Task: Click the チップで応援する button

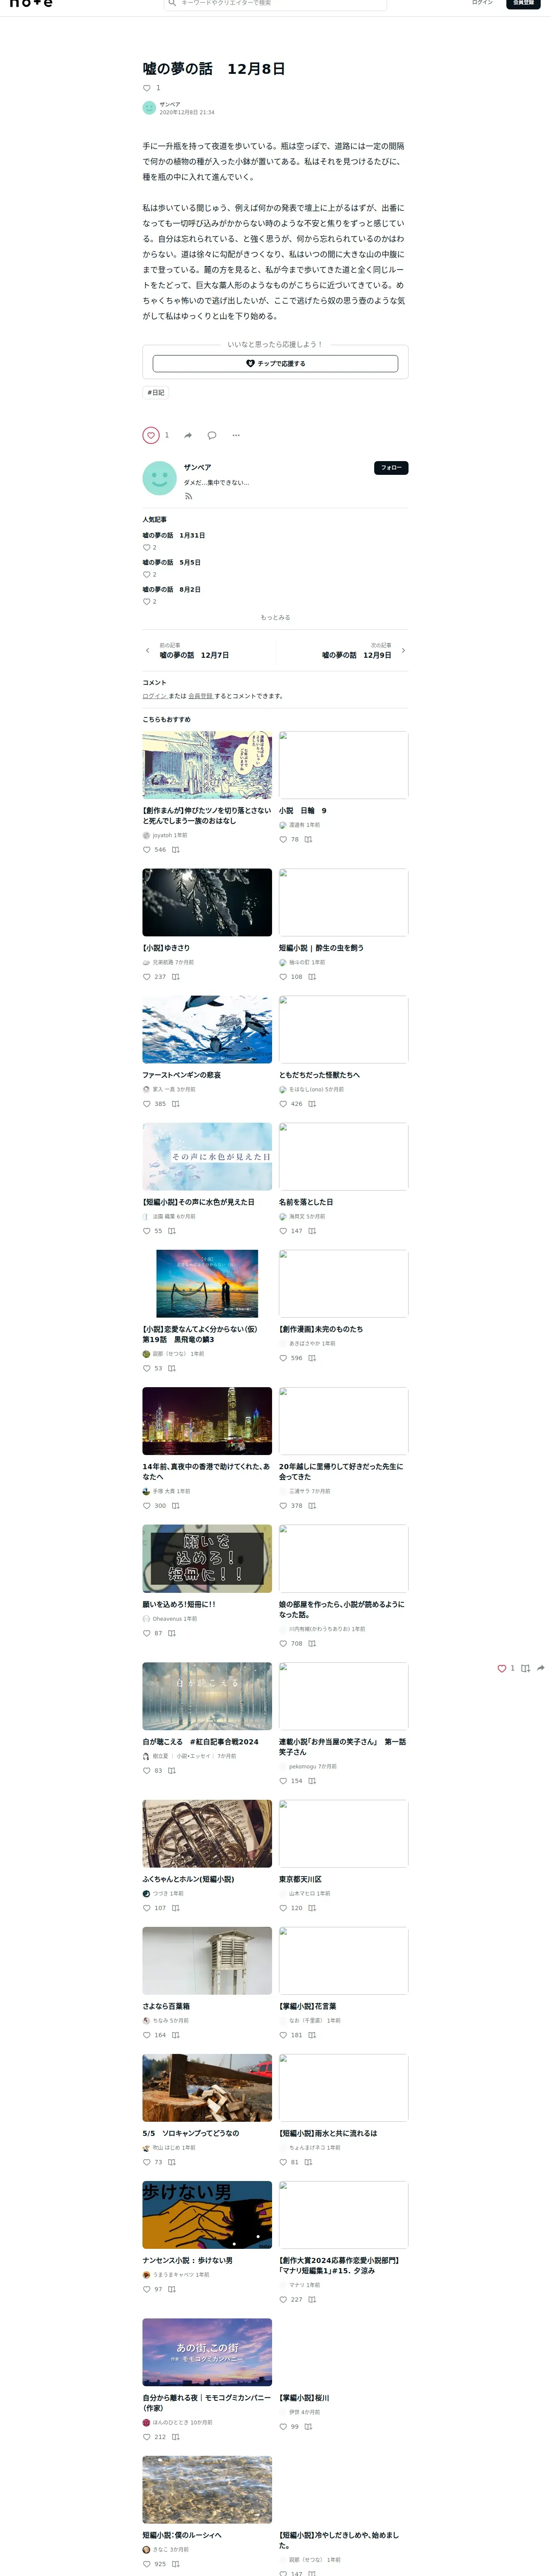Action: click(275, 364)
